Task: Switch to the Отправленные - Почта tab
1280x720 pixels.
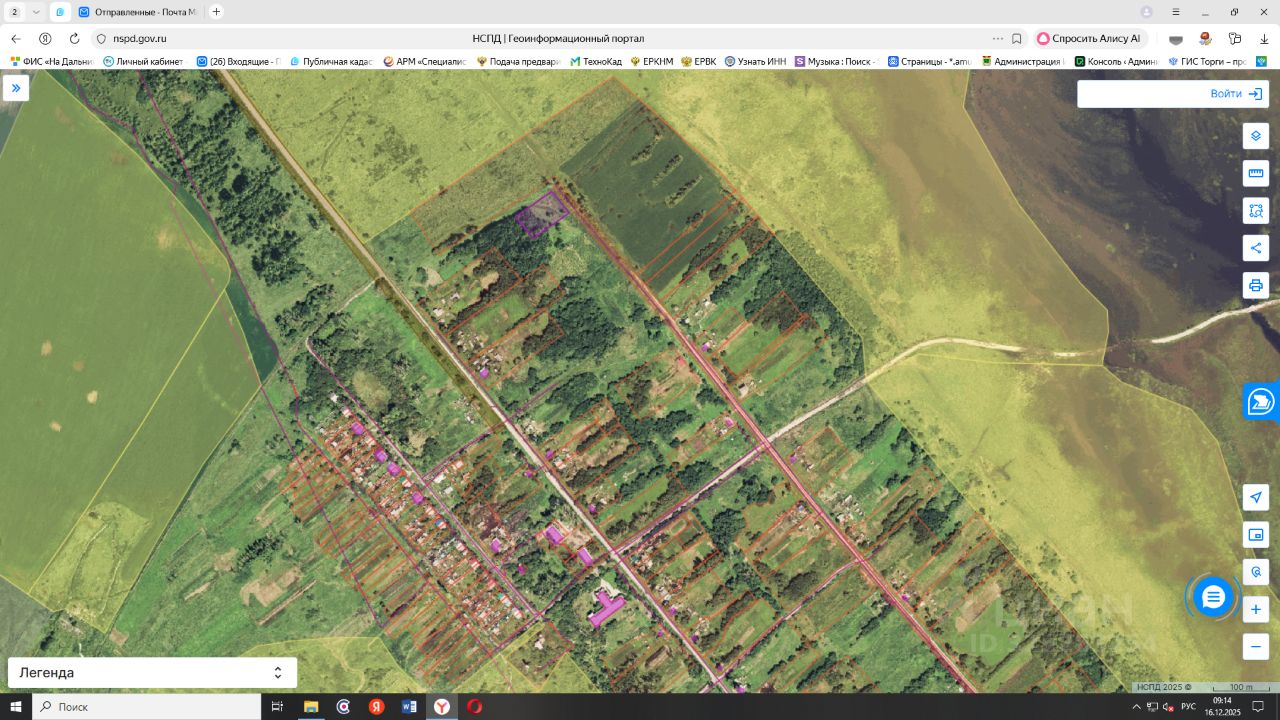Action: tap(138, 12)
